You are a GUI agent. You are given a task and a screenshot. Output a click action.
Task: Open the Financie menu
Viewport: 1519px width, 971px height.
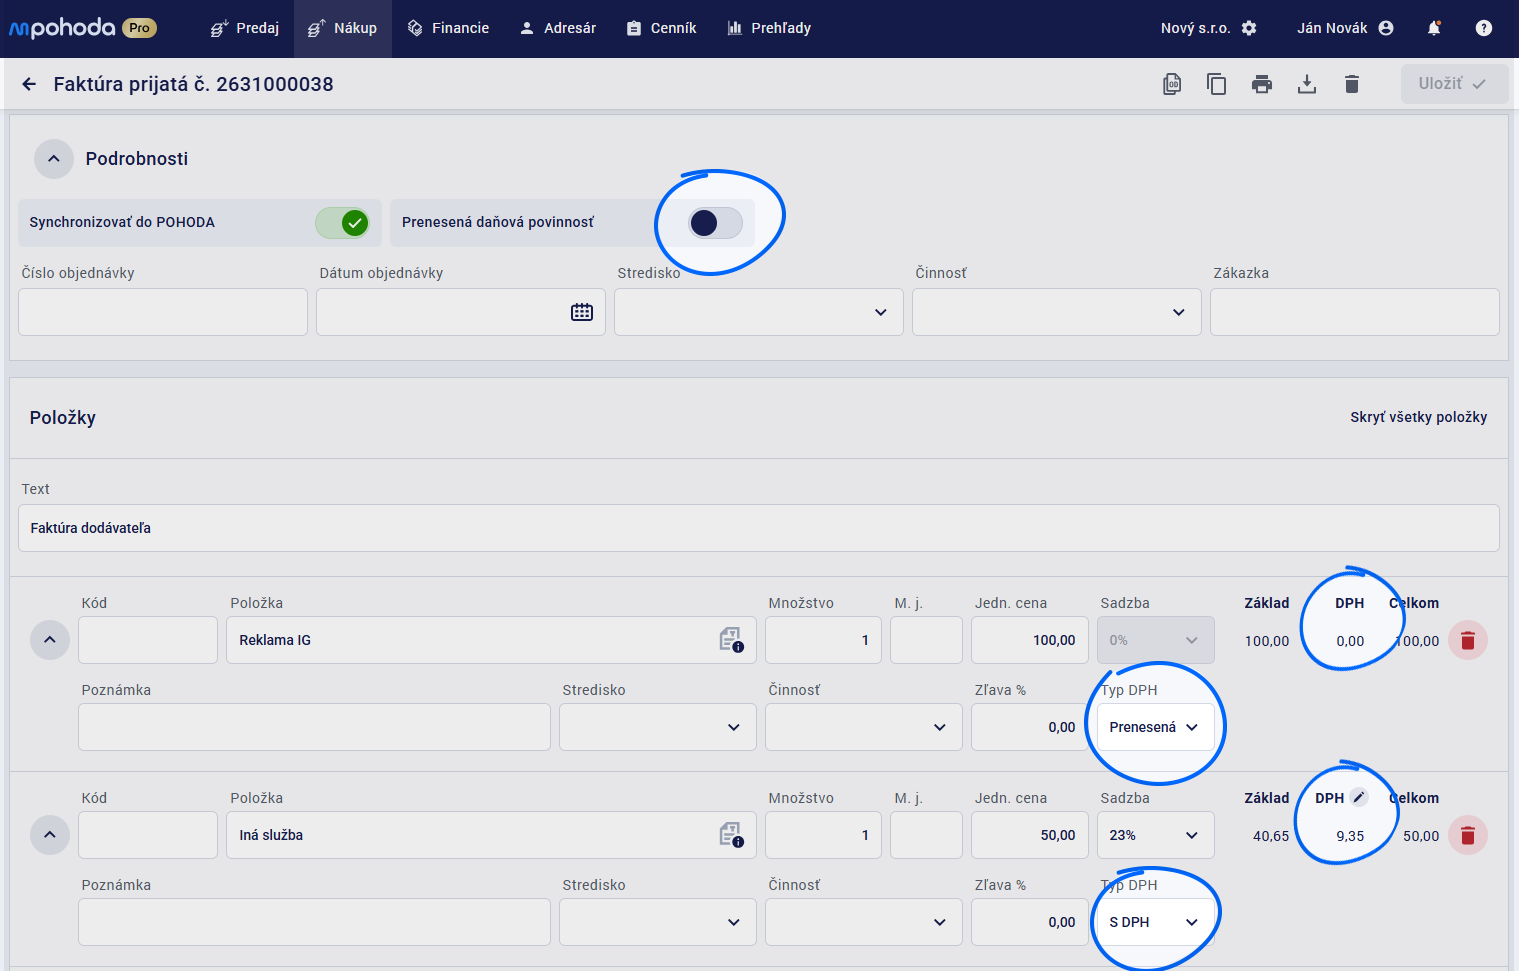coord(448,28)
